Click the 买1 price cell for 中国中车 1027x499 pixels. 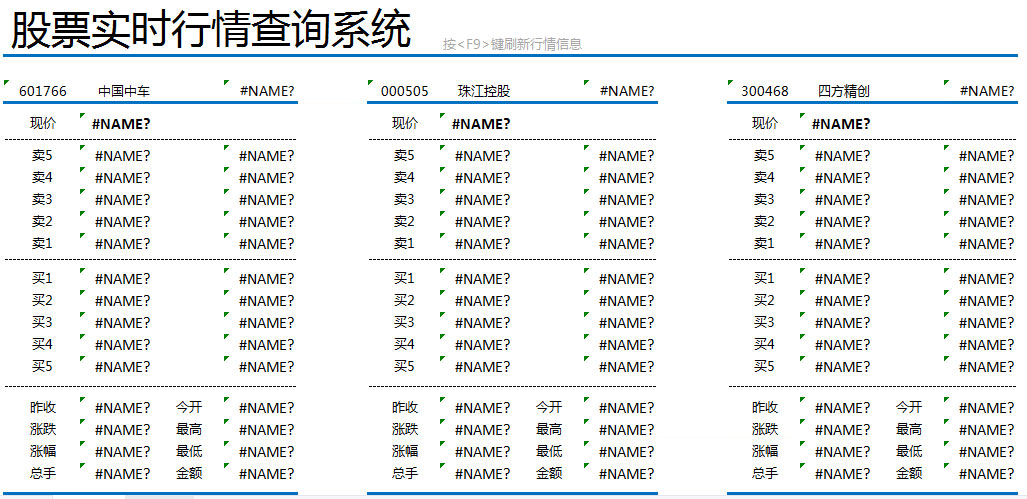coord(122,279)
